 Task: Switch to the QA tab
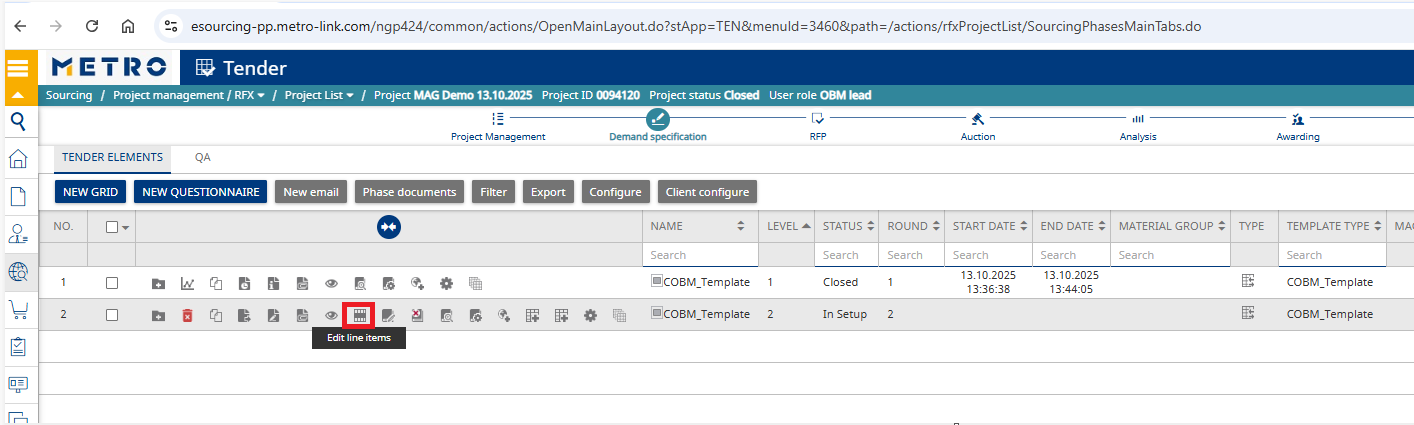203,157
